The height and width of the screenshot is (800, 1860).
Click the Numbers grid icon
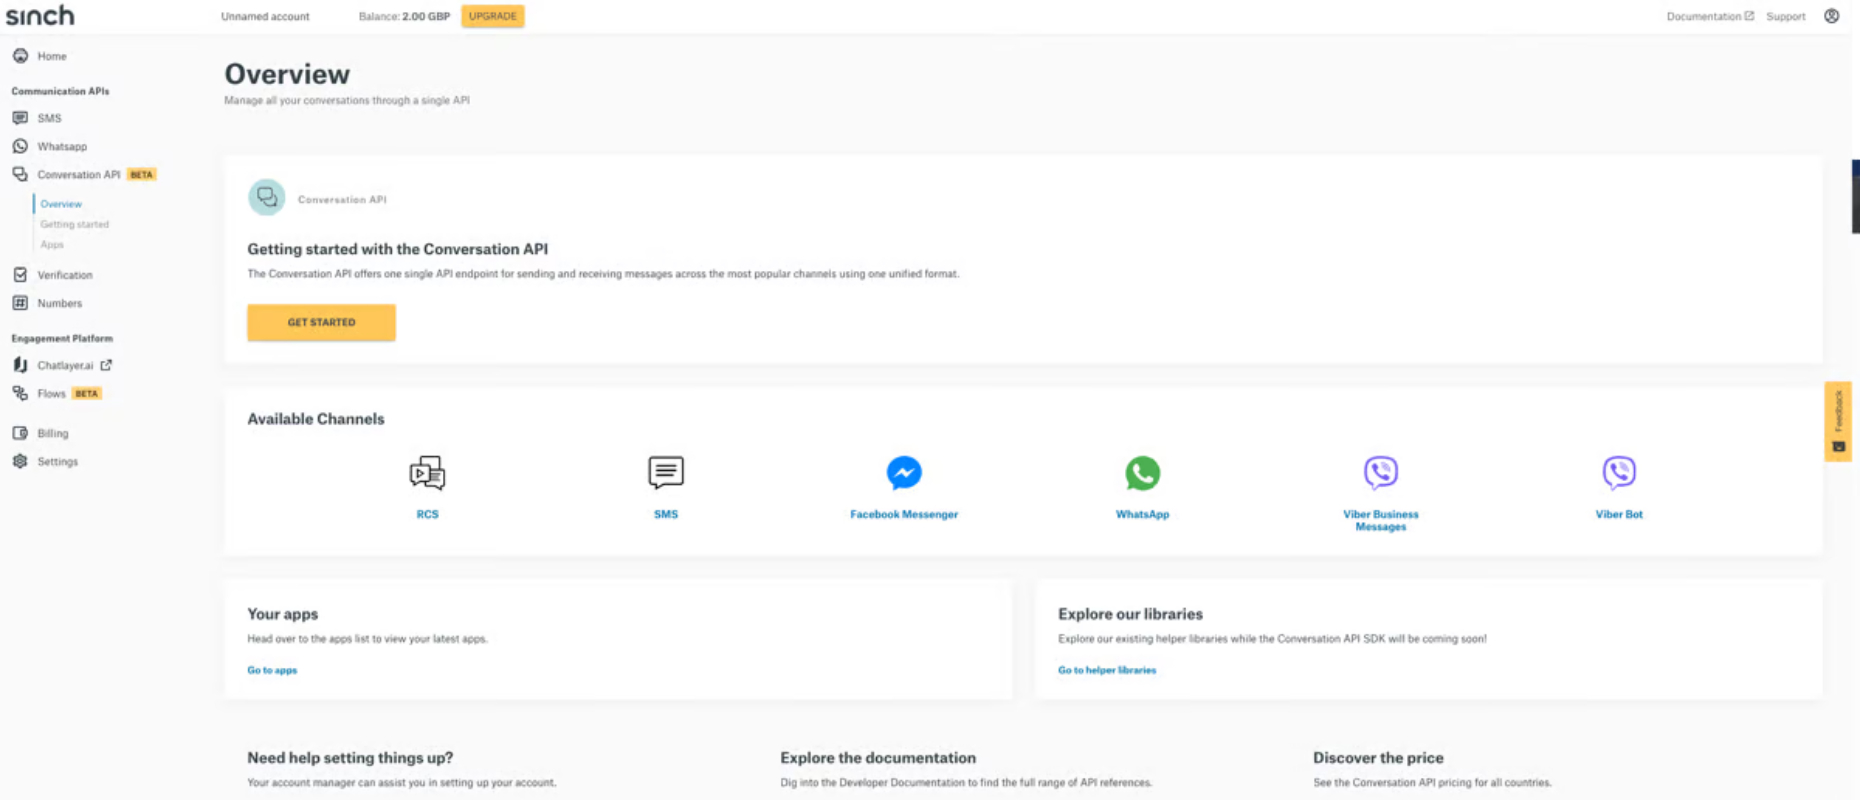click(x=20, y=302)
